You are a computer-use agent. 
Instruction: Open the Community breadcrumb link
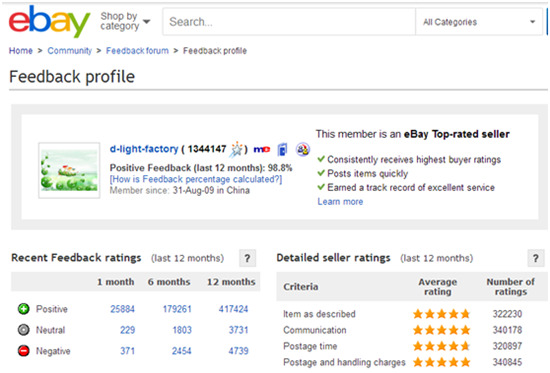point(69,51)
